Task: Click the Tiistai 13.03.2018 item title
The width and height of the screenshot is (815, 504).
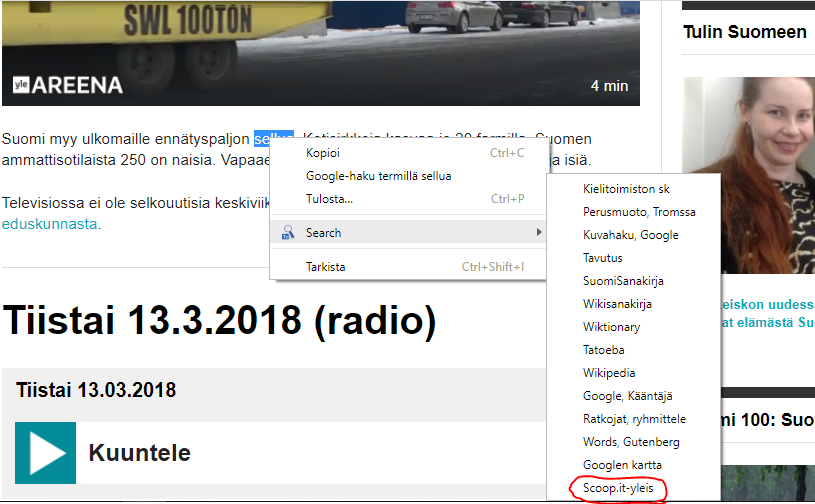Action: [x=96, y=390]
